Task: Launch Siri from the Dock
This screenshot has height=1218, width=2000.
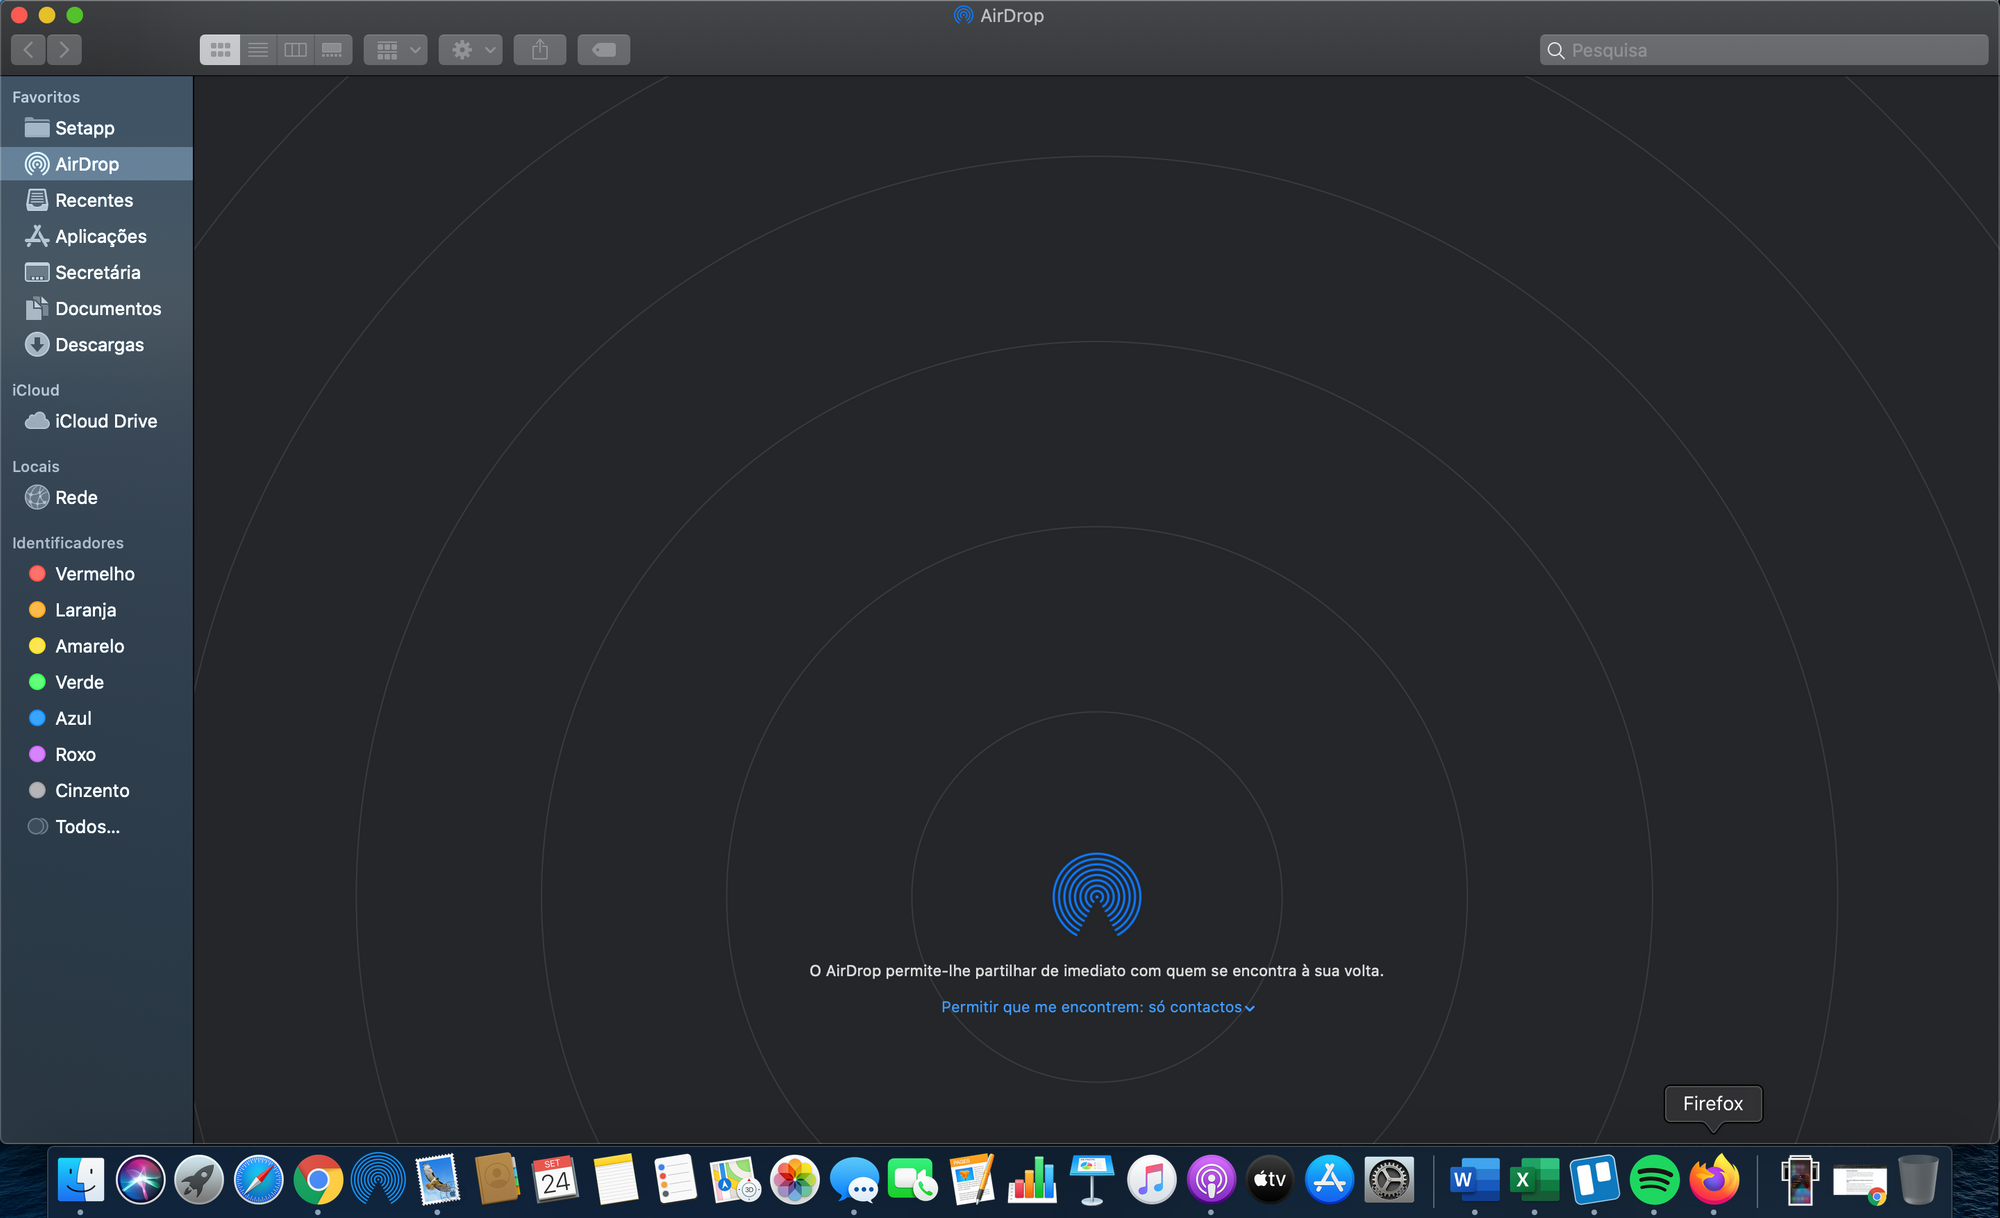Action: (x=140, y=1180)
